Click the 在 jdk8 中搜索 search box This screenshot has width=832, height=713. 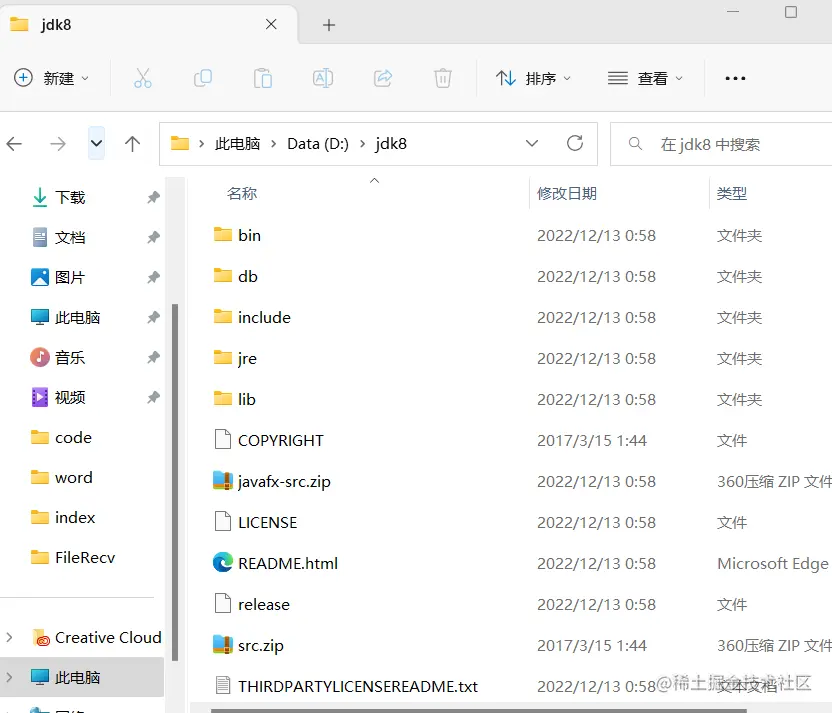(721, 144)
